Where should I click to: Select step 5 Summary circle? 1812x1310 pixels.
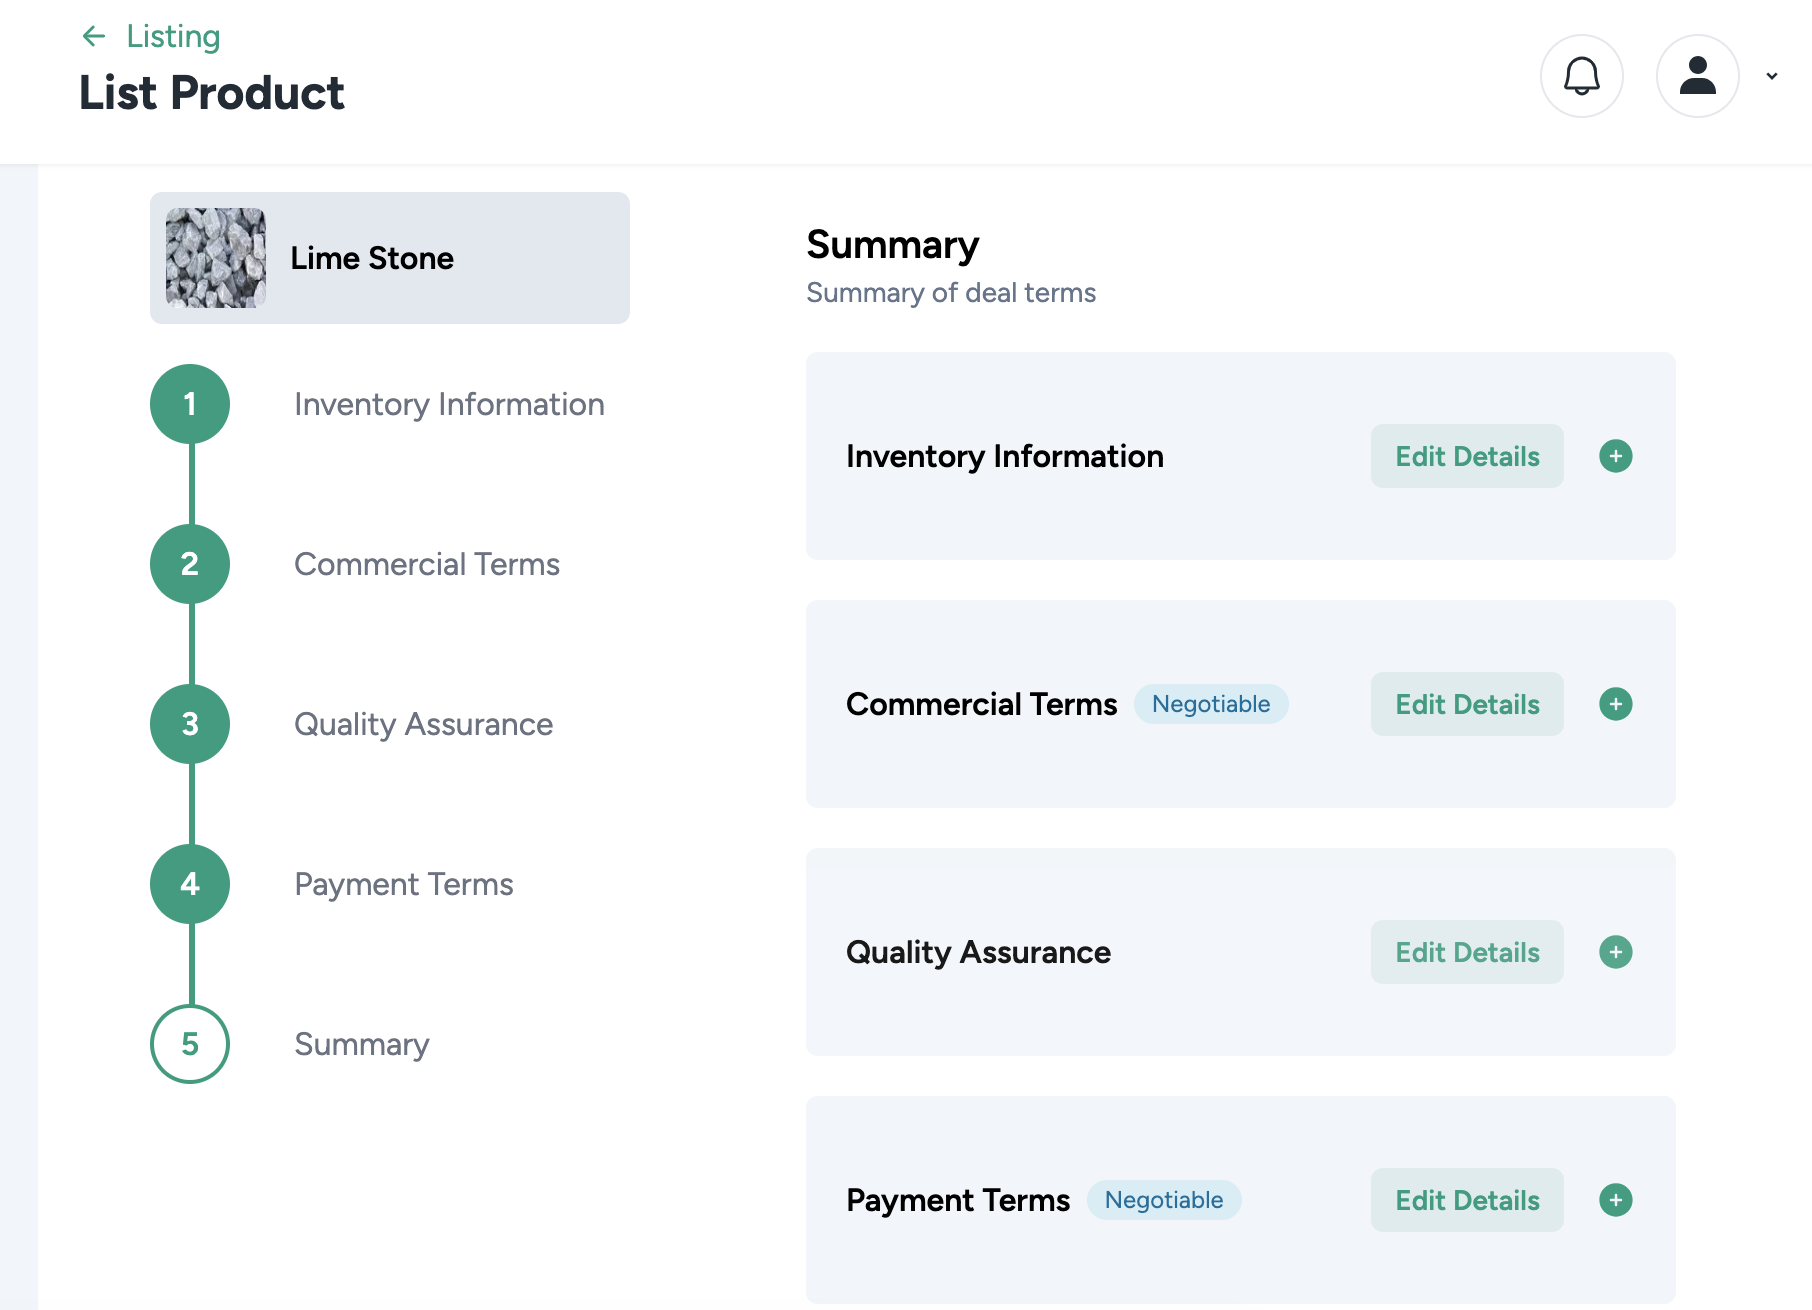[x=190, y=1044]
